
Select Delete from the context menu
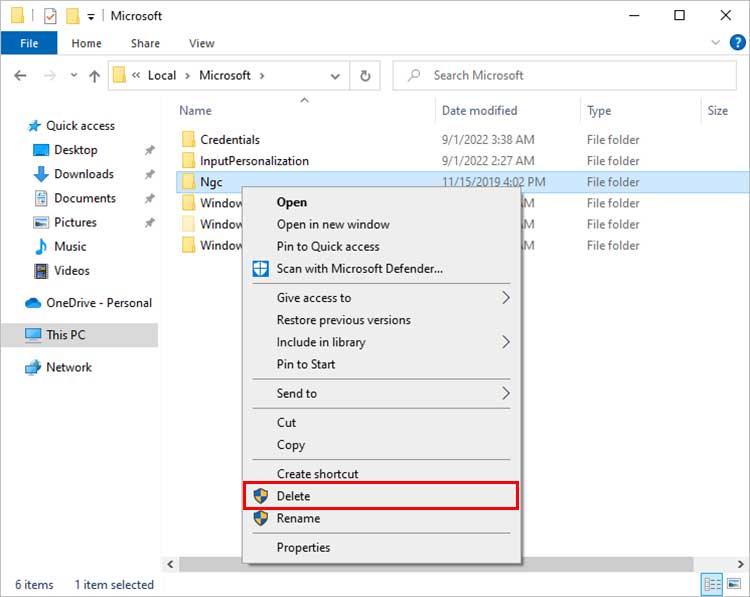click(x=294, y=496)
